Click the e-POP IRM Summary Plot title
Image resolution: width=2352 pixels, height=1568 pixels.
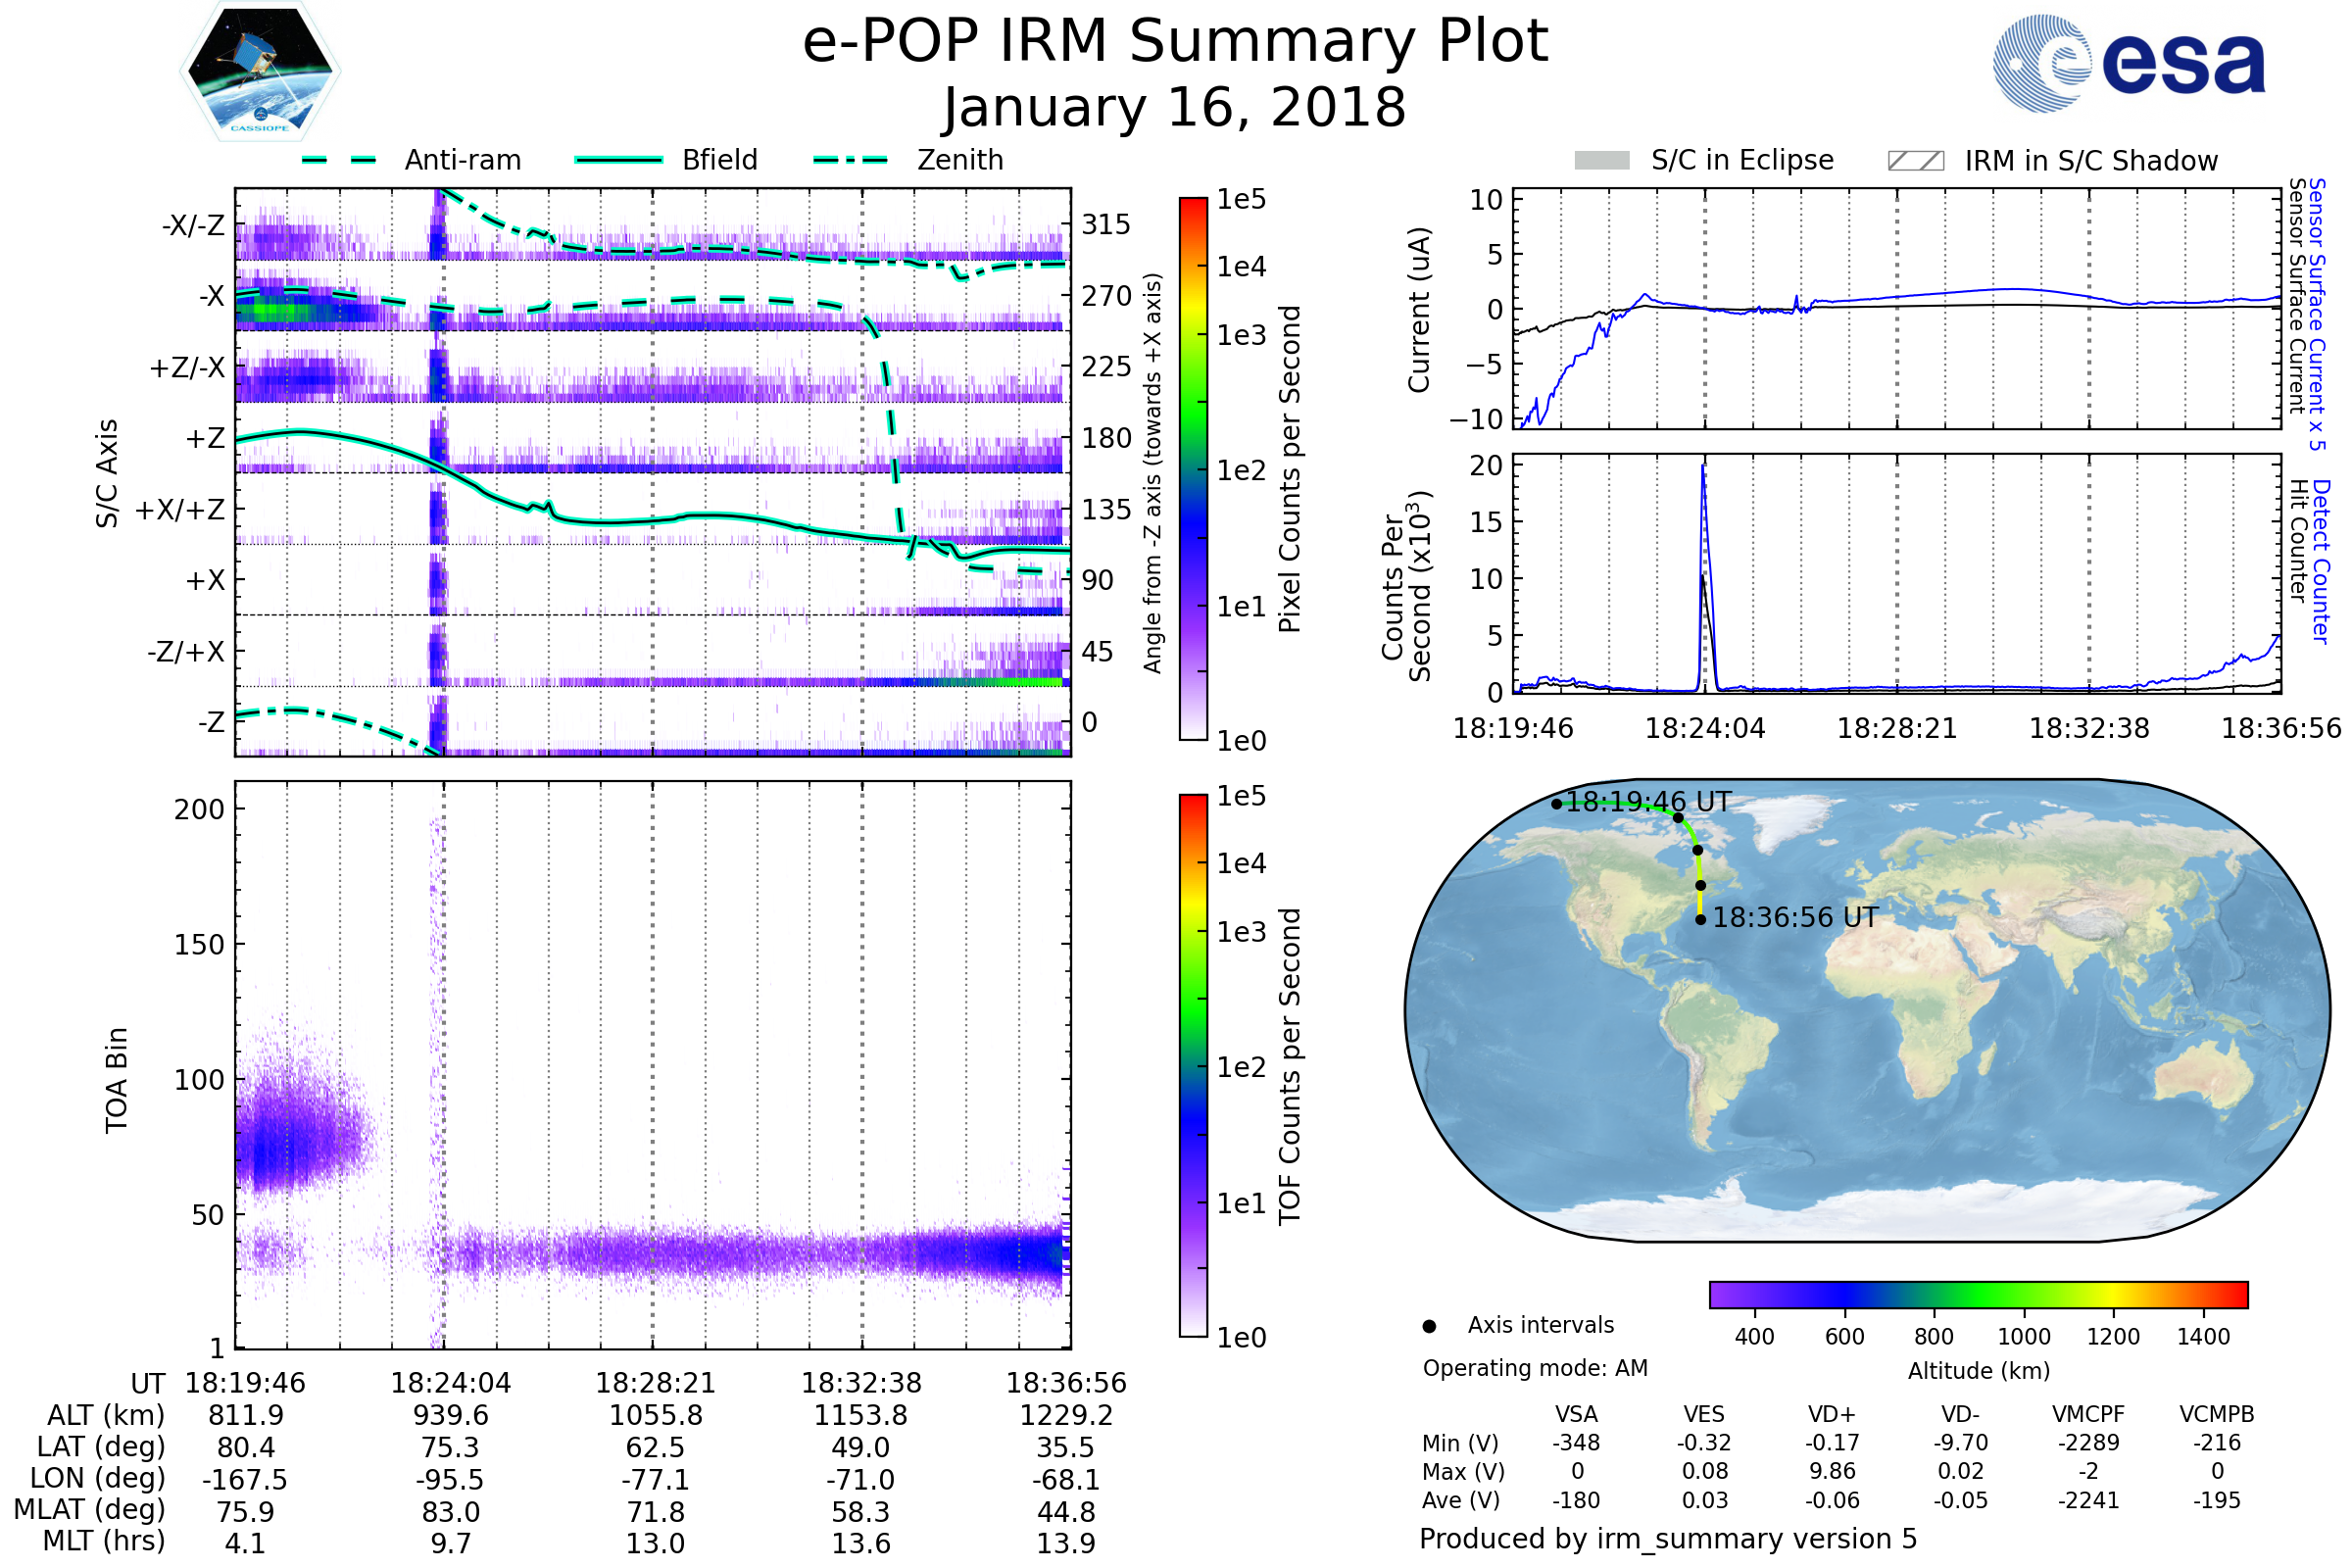tap(1175, 42)
